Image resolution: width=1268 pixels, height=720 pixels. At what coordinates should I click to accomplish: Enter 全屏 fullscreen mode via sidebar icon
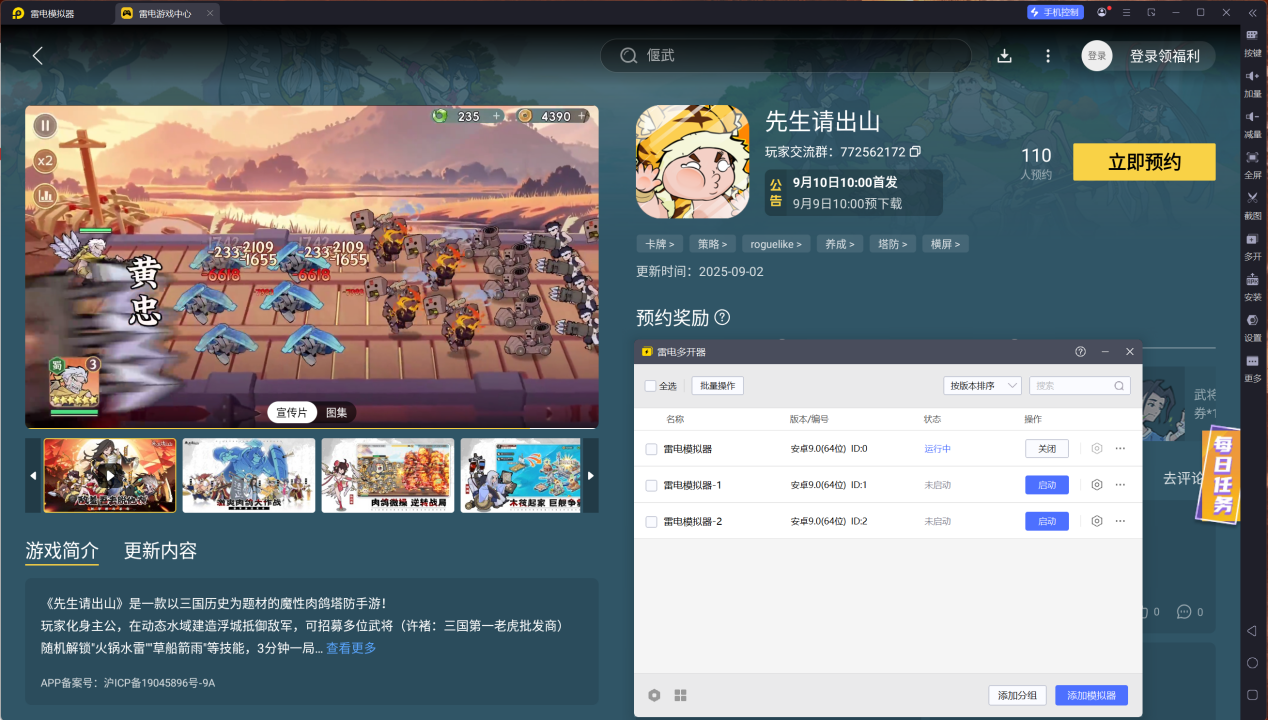[1252, 155]
